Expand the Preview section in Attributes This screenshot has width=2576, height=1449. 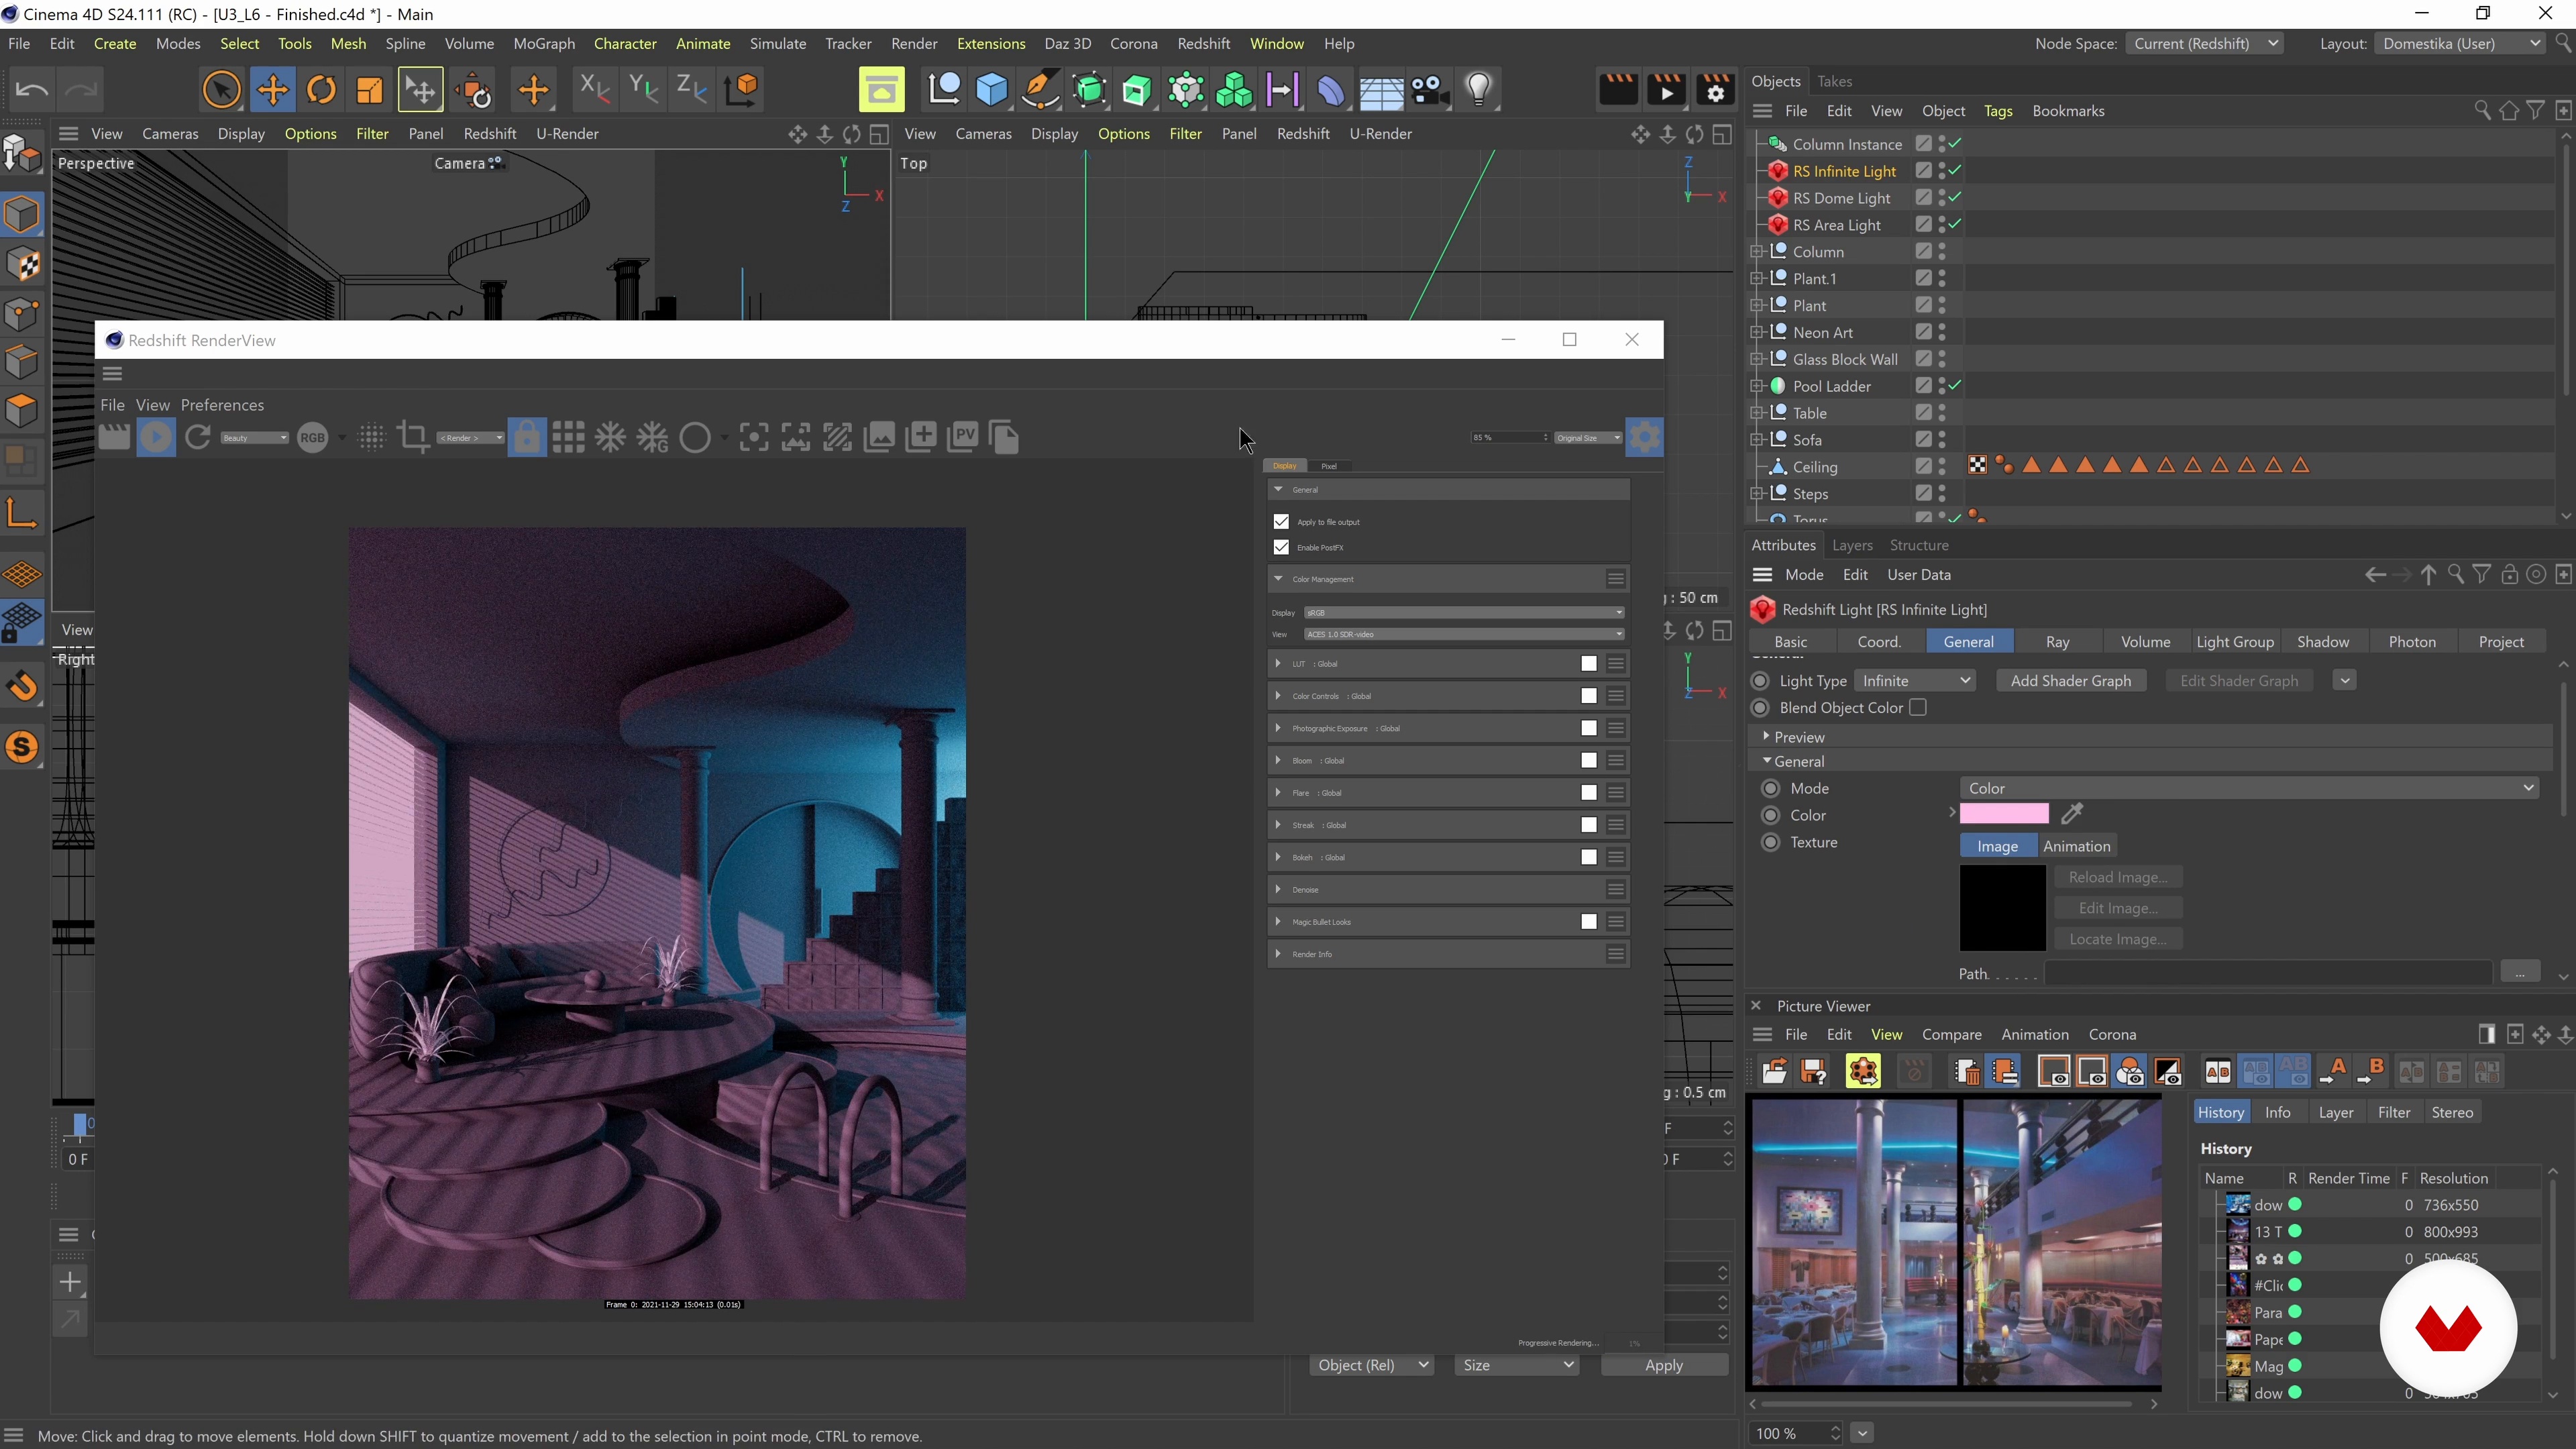(1767, 737)
